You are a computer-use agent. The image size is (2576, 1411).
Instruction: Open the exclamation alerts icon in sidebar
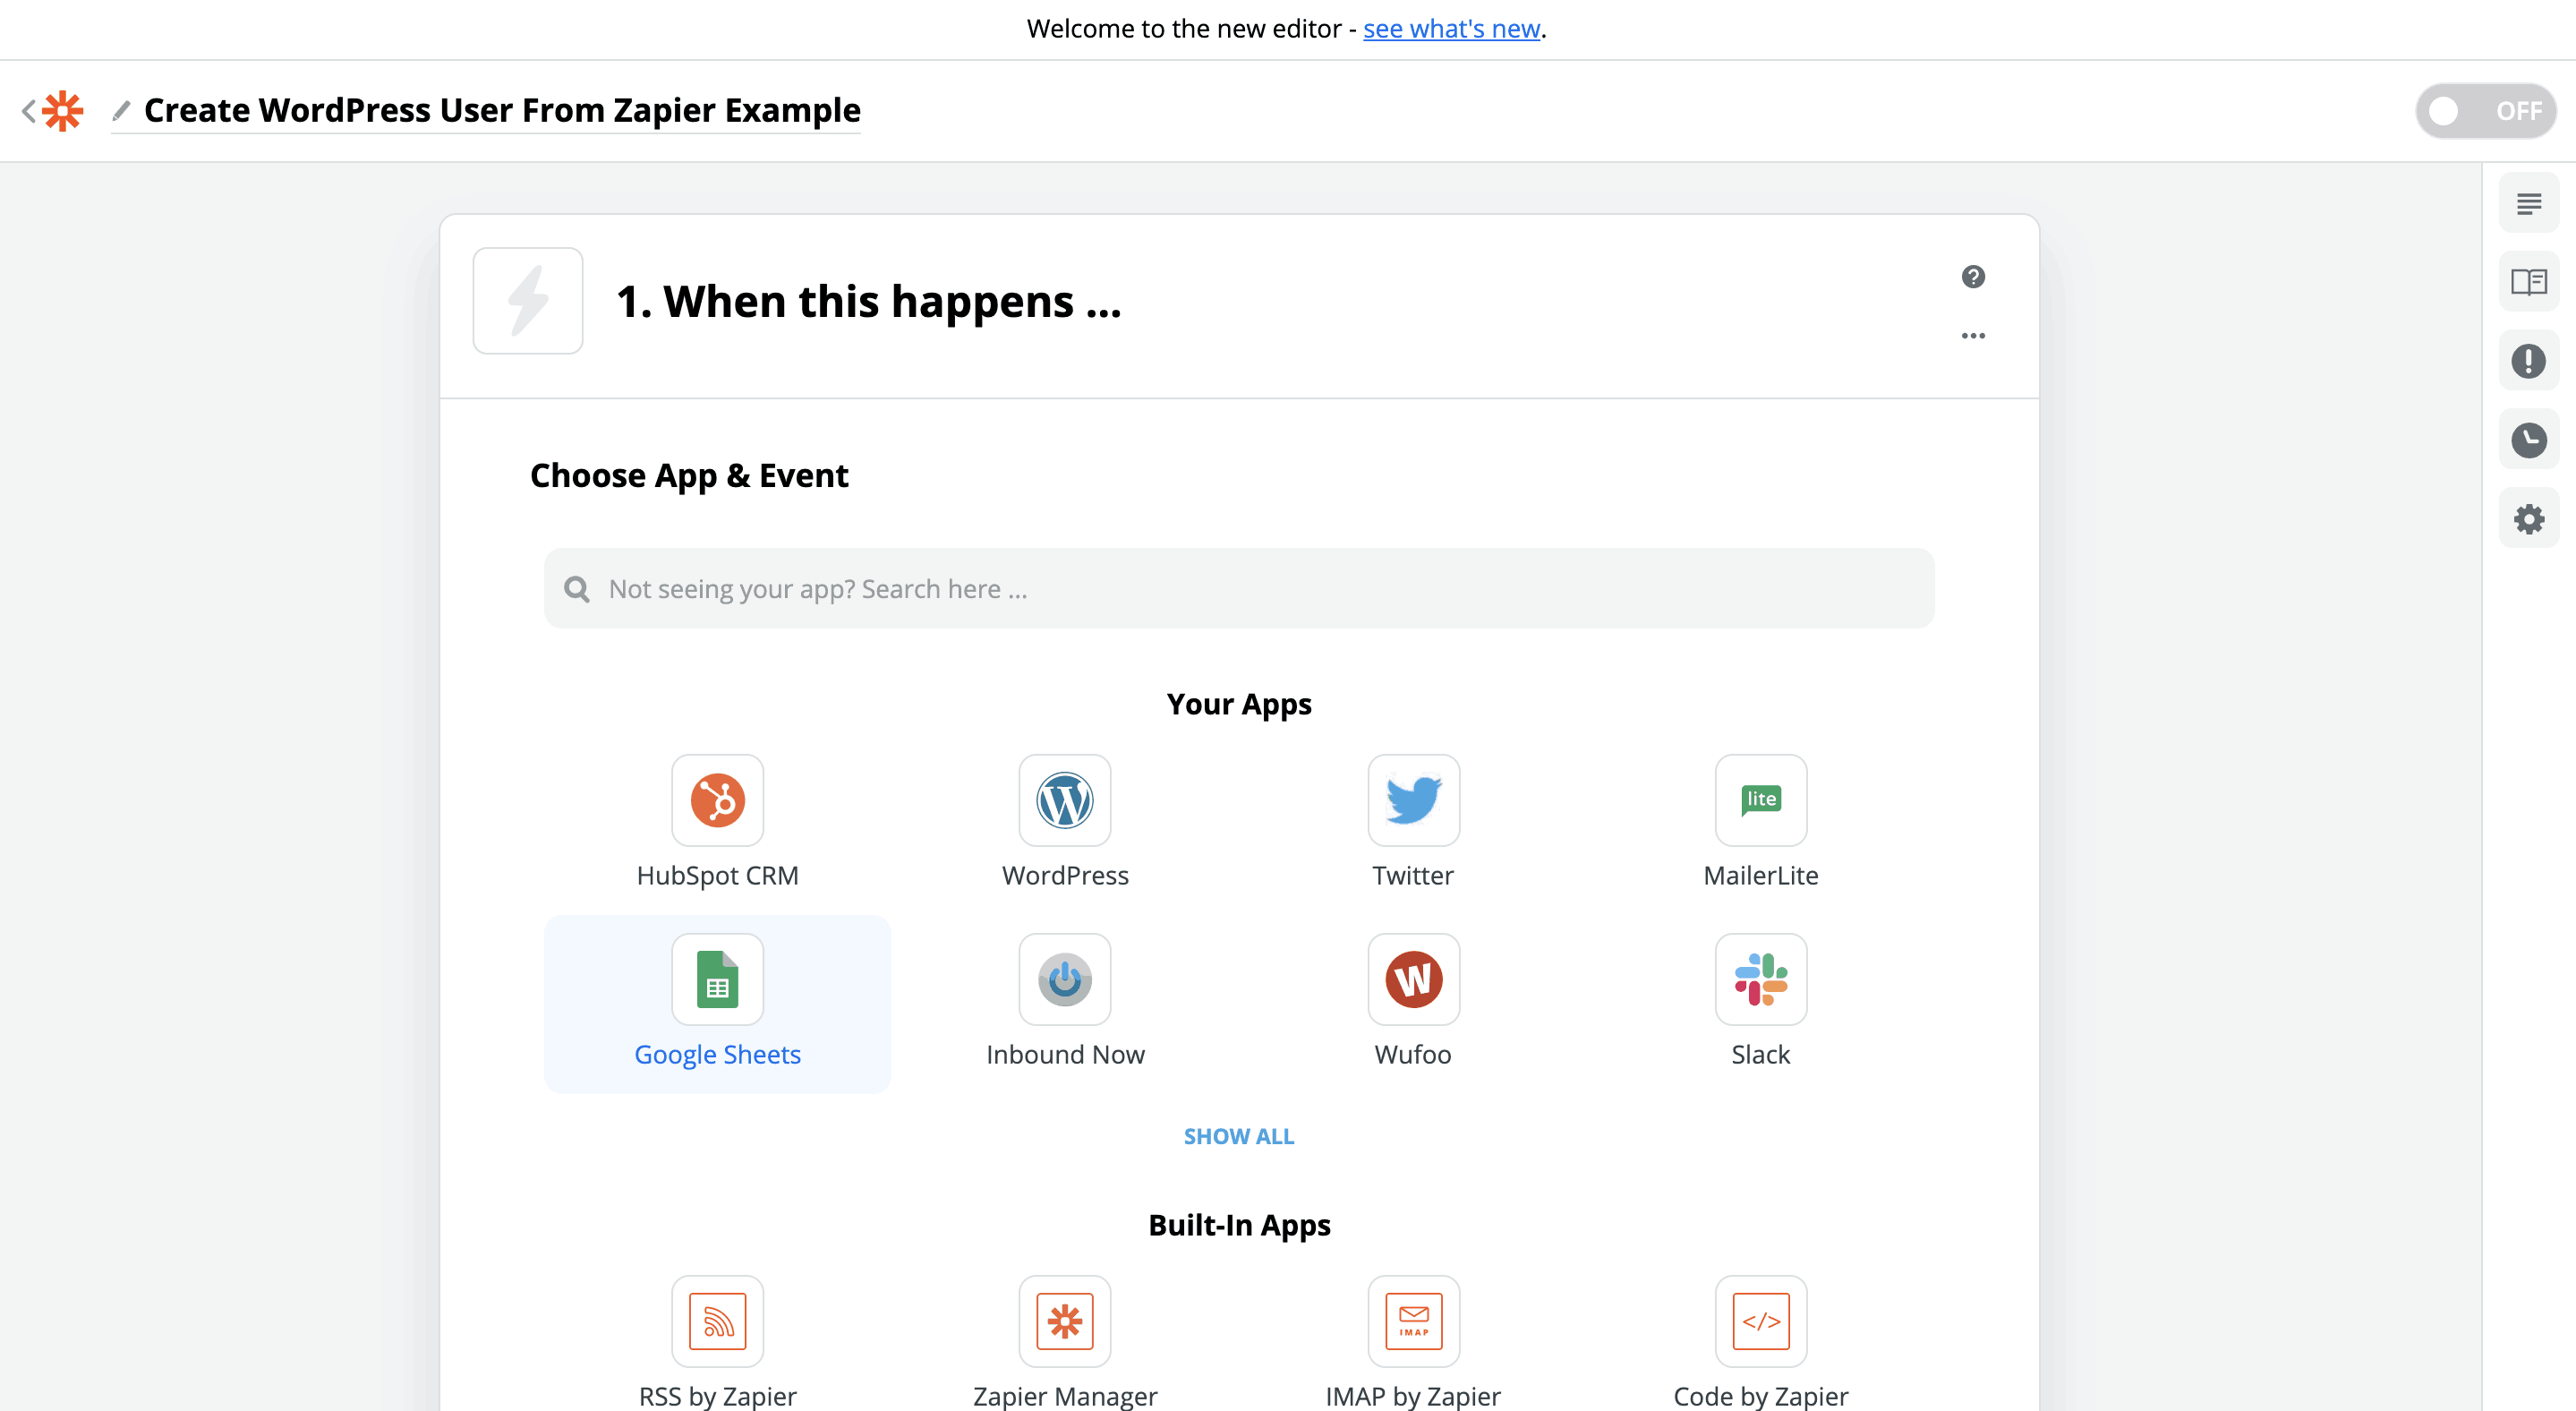point(2528,360)
